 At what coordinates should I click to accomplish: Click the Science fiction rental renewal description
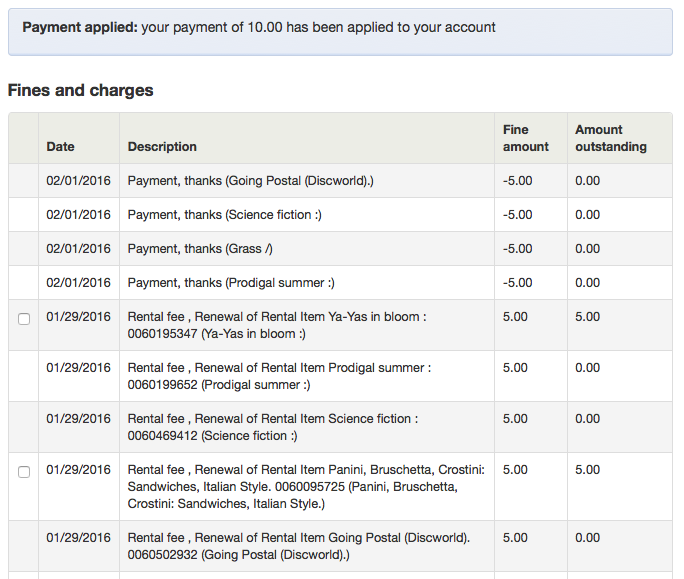(272, 427)
